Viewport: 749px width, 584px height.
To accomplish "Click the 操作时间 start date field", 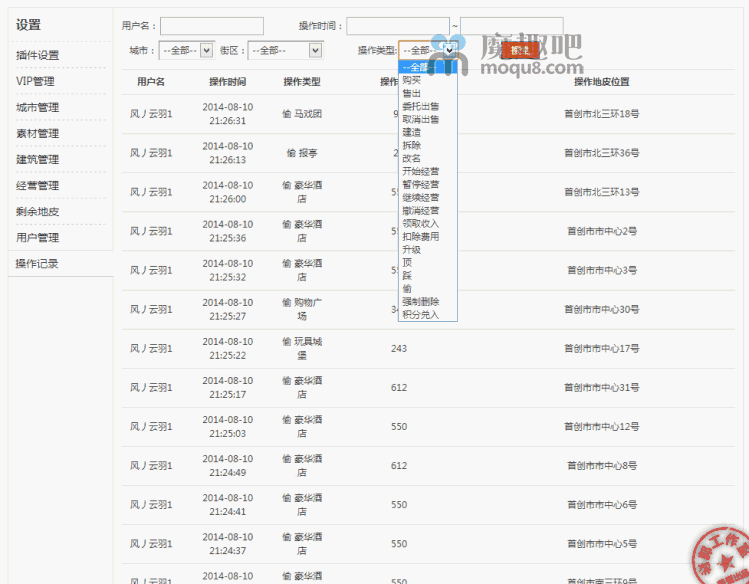I will click(397, 26).
